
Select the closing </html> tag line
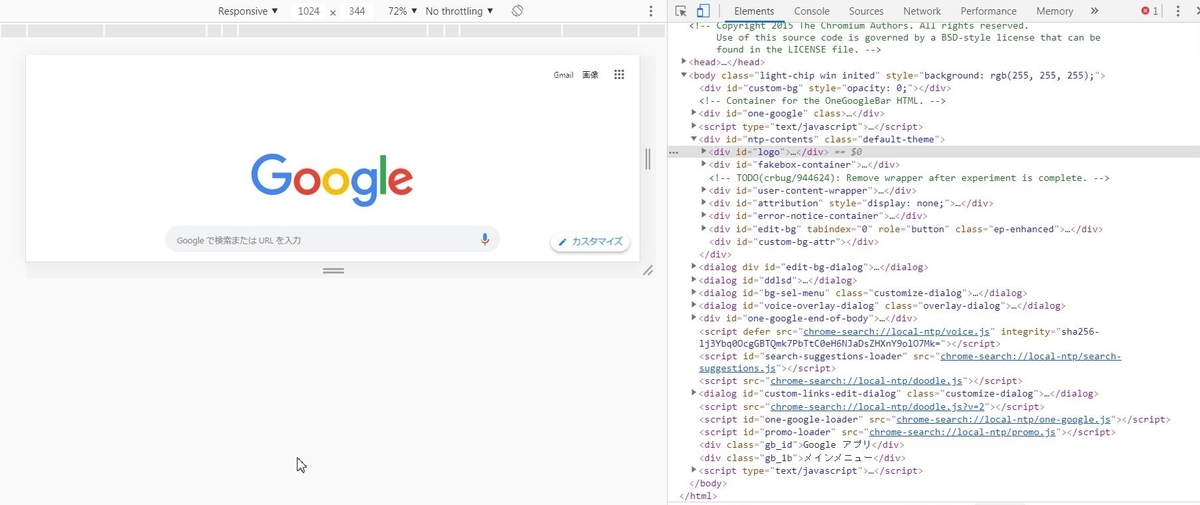click(698, 495)
